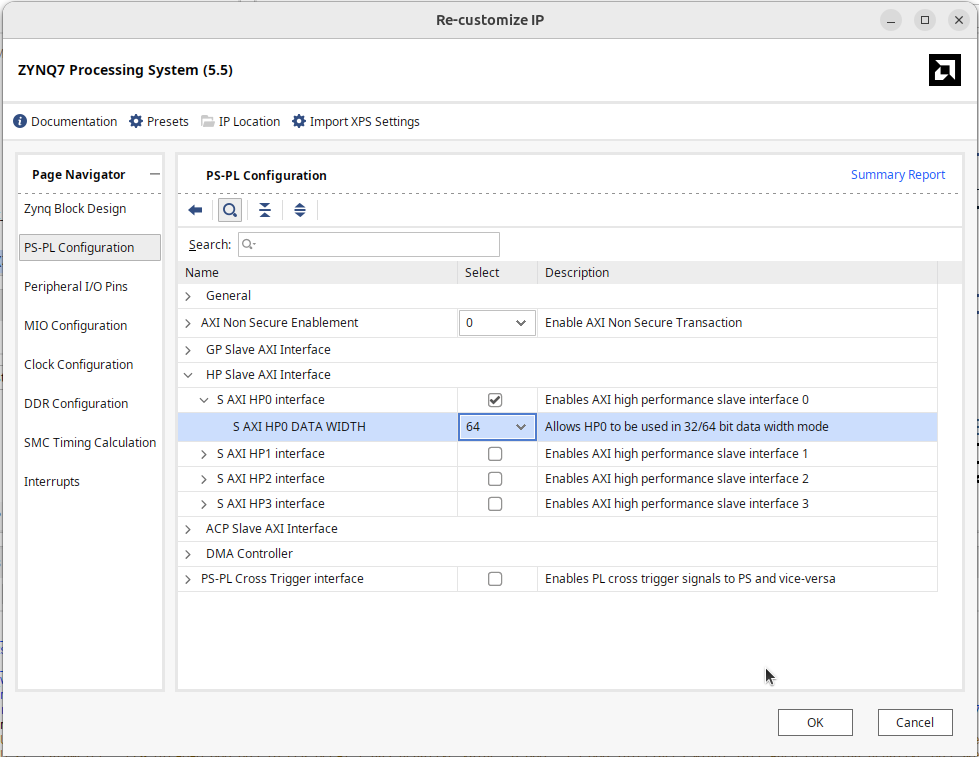
Task: Click the Presets link text
Action: (x=168, y=121)
